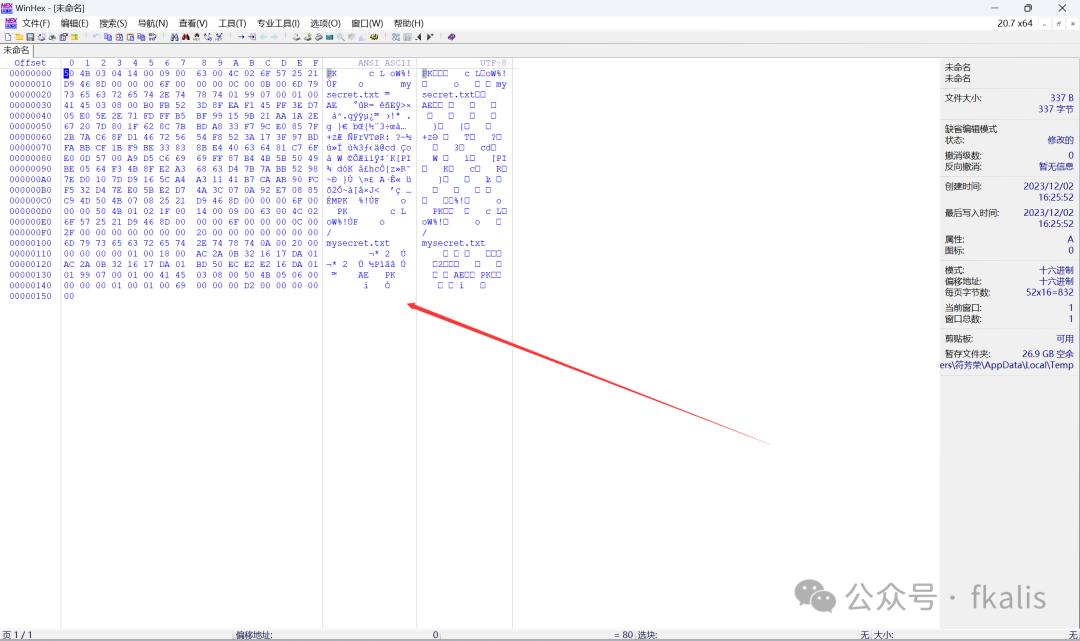
Task: Click 页 1 / 1 in the status bar
Action: tap(17, 635)
